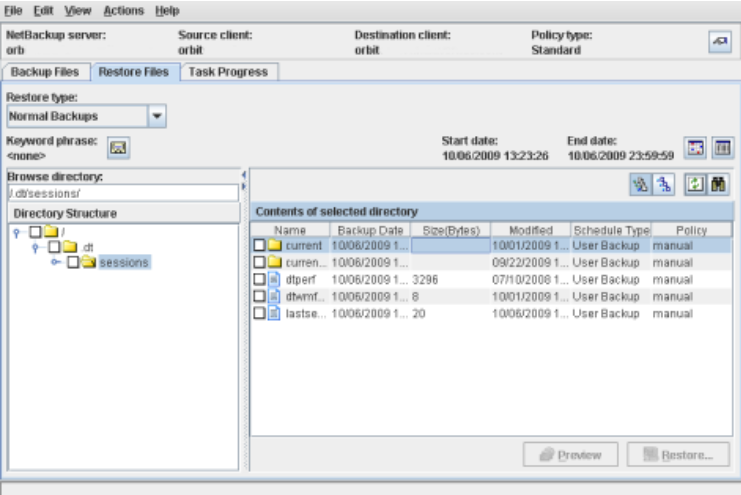
Task: Click the file icon in the dtwmf row
Action: (x=274, y=296)
